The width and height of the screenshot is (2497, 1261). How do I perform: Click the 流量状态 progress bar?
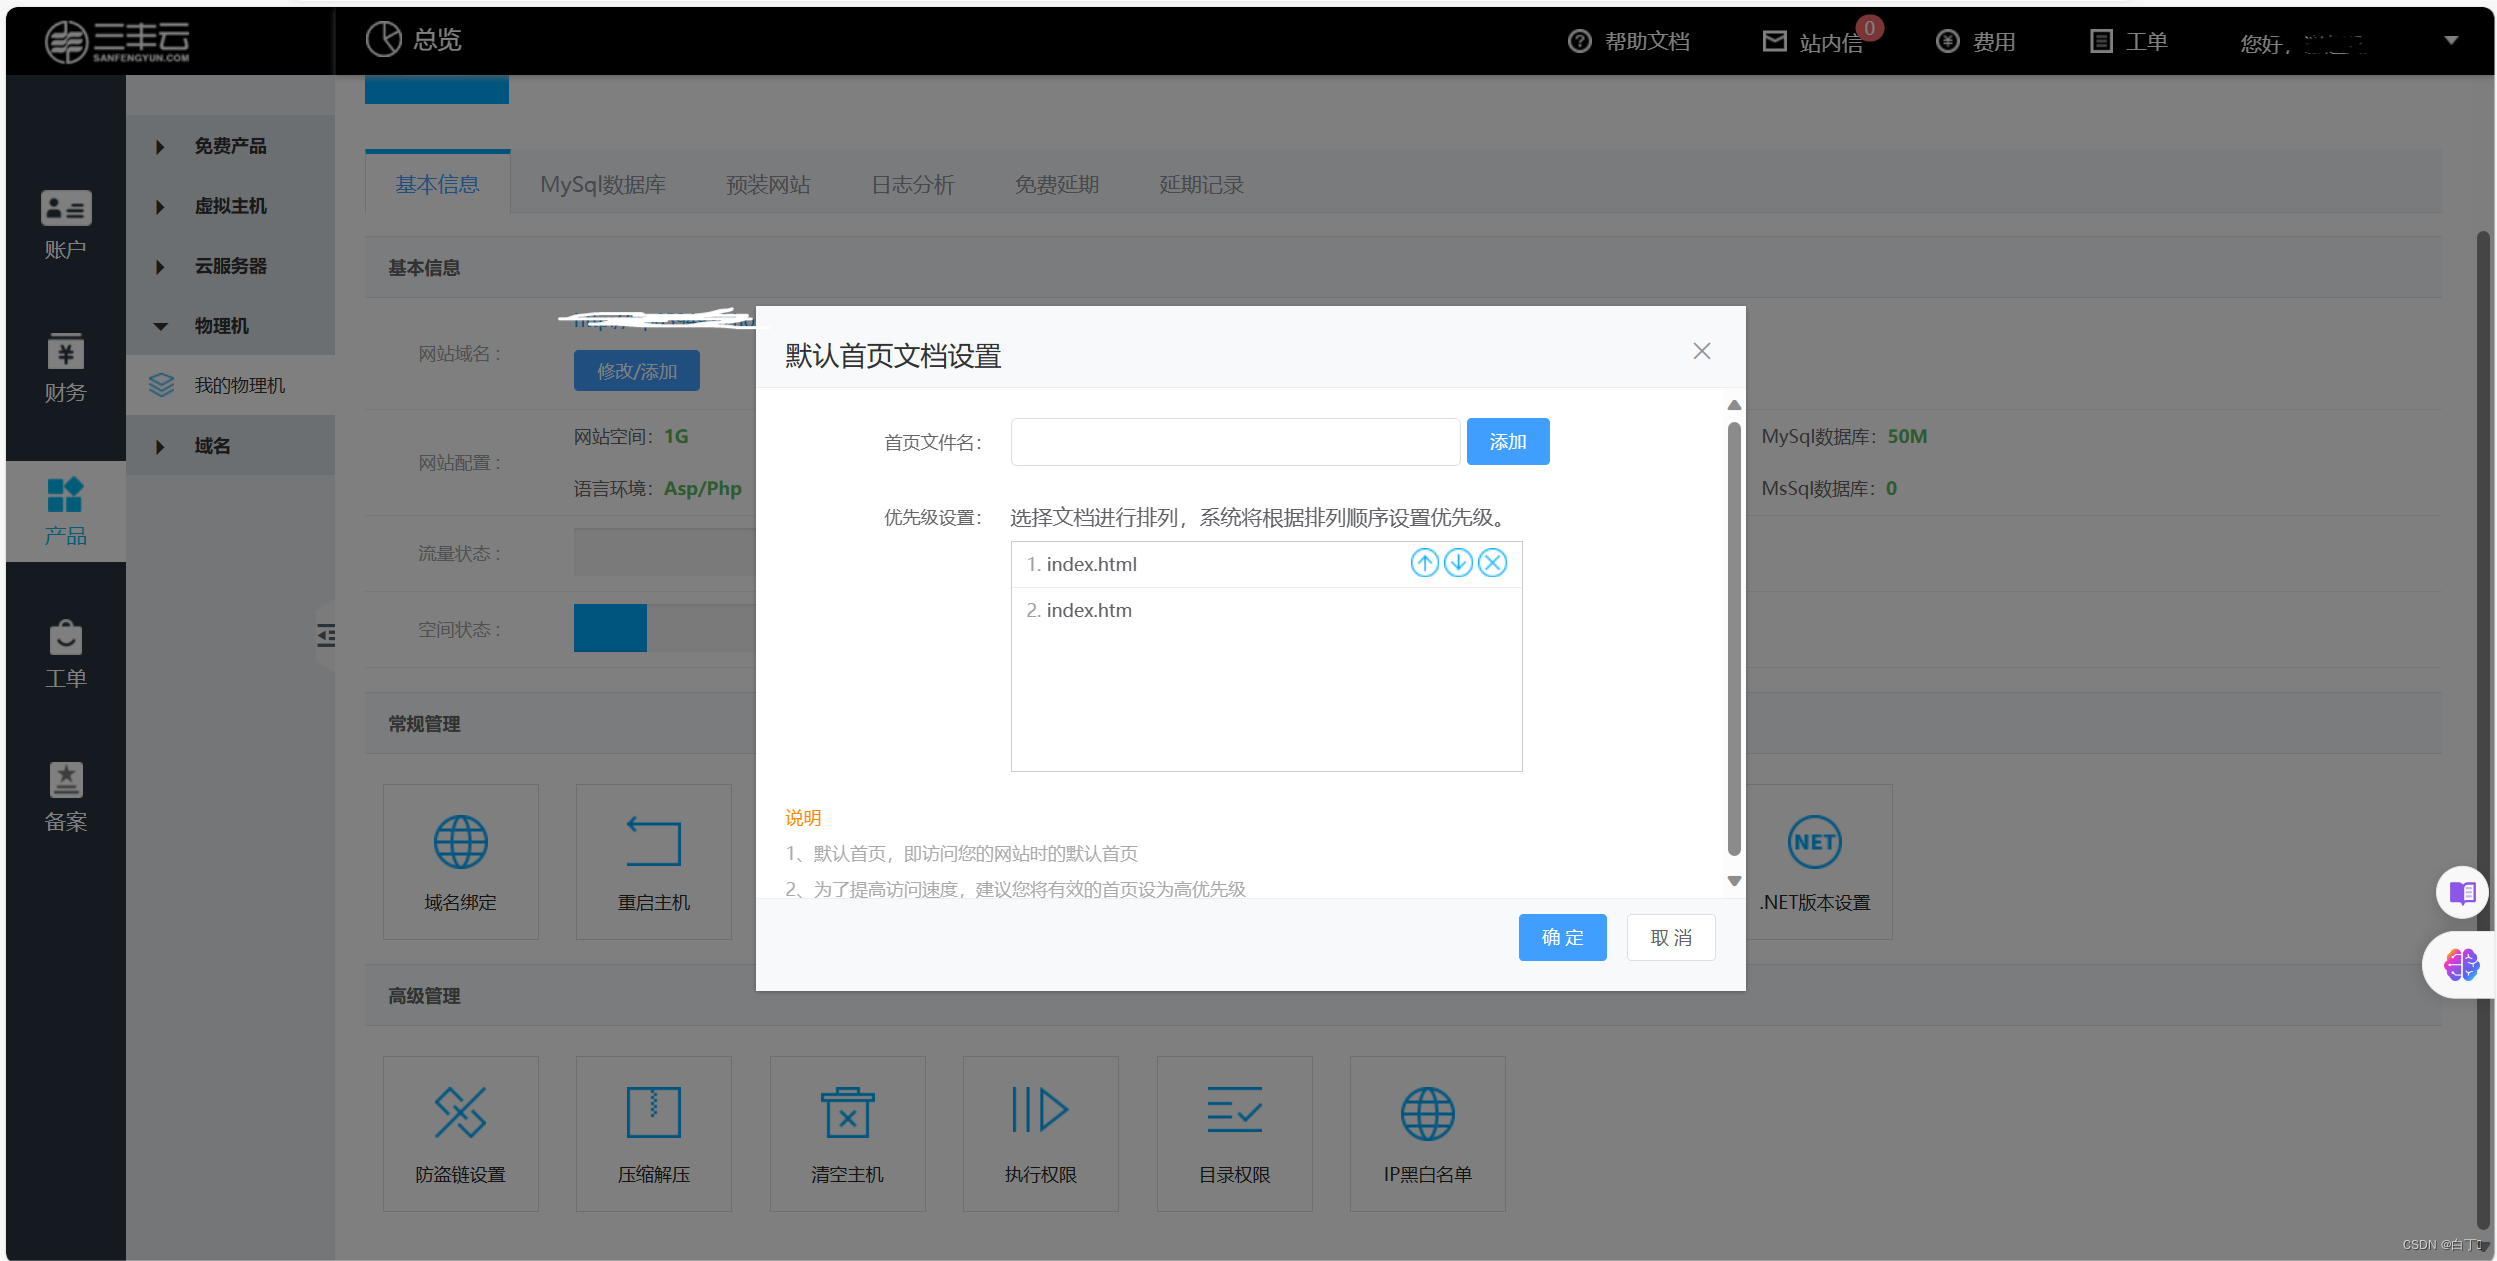[664, 552]
